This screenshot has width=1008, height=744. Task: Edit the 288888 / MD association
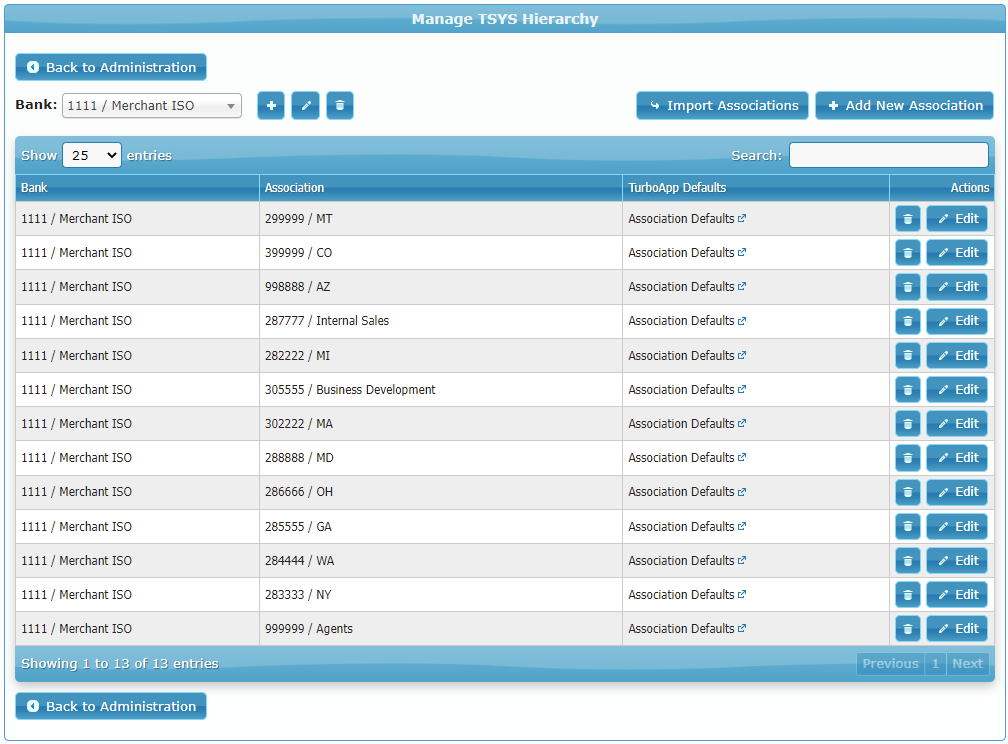pyautogui.click(x=957, y=458)
